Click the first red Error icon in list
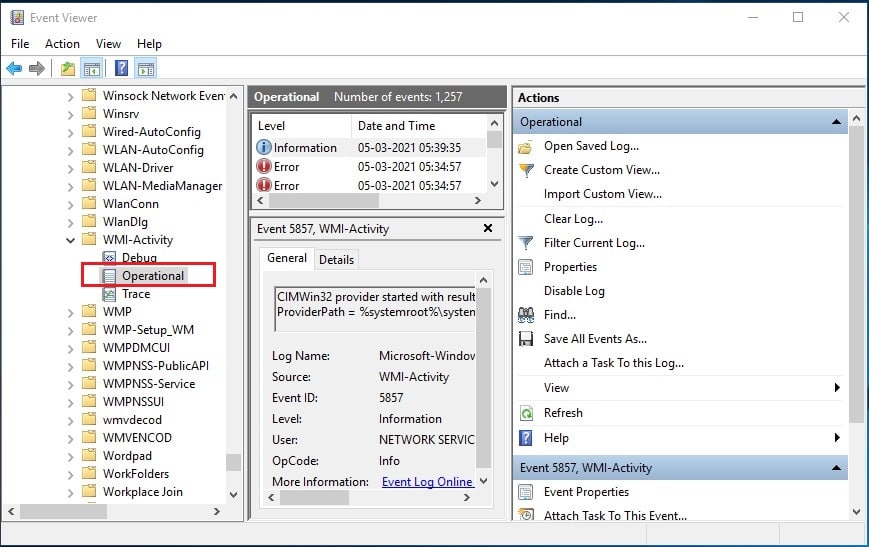Image resolution: width=869 pixels, height=547 pixels. (x=264, y=166)
